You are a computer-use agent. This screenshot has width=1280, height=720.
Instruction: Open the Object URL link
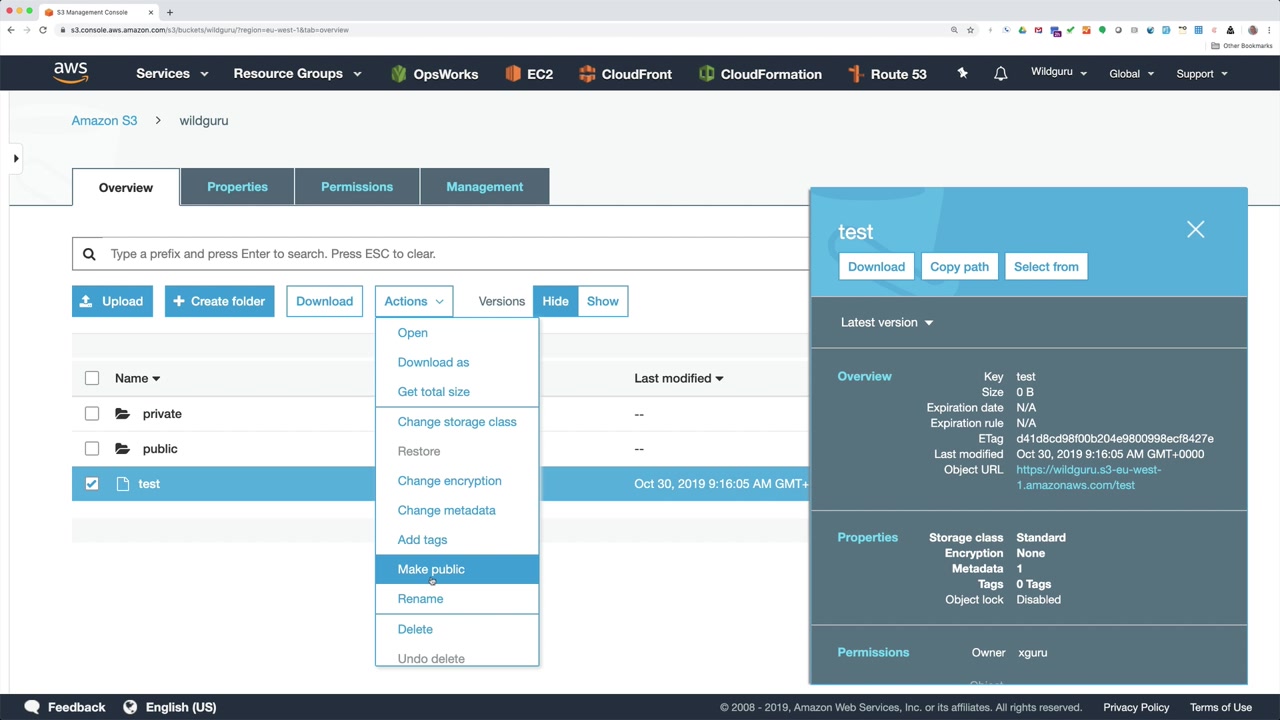[x=1088, y=477]
